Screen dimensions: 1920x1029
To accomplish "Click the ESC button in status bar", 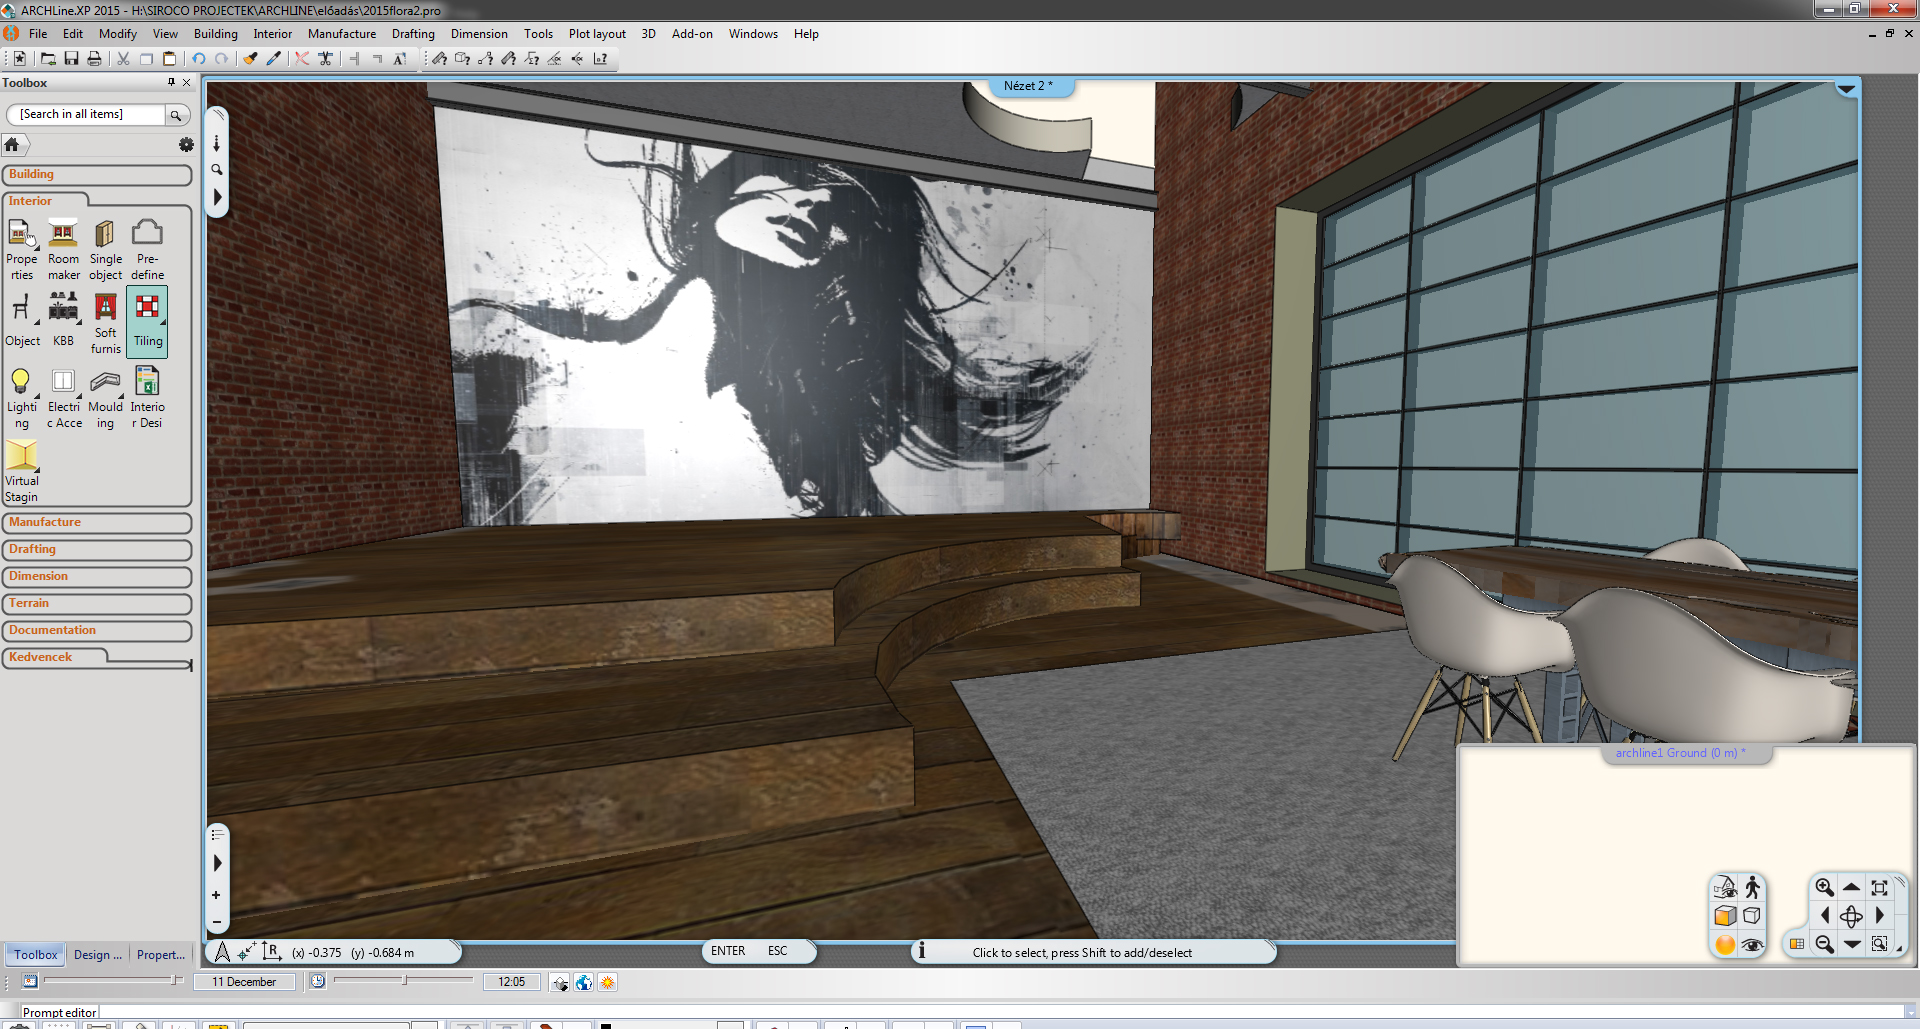I will pyautogui.click(x=777, y=951).
